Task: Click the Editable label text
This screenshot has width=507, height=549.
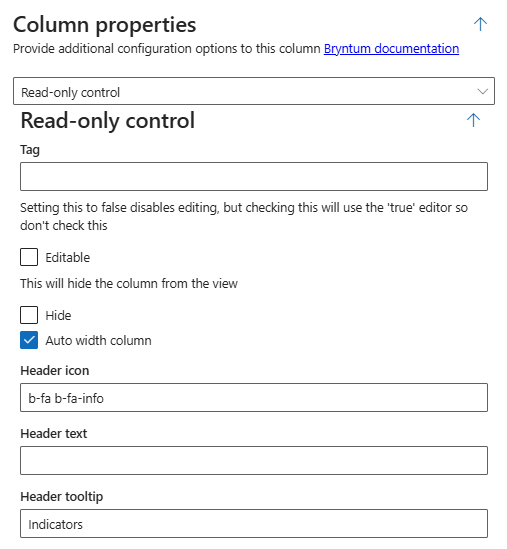Action: [x=68, y=257]
